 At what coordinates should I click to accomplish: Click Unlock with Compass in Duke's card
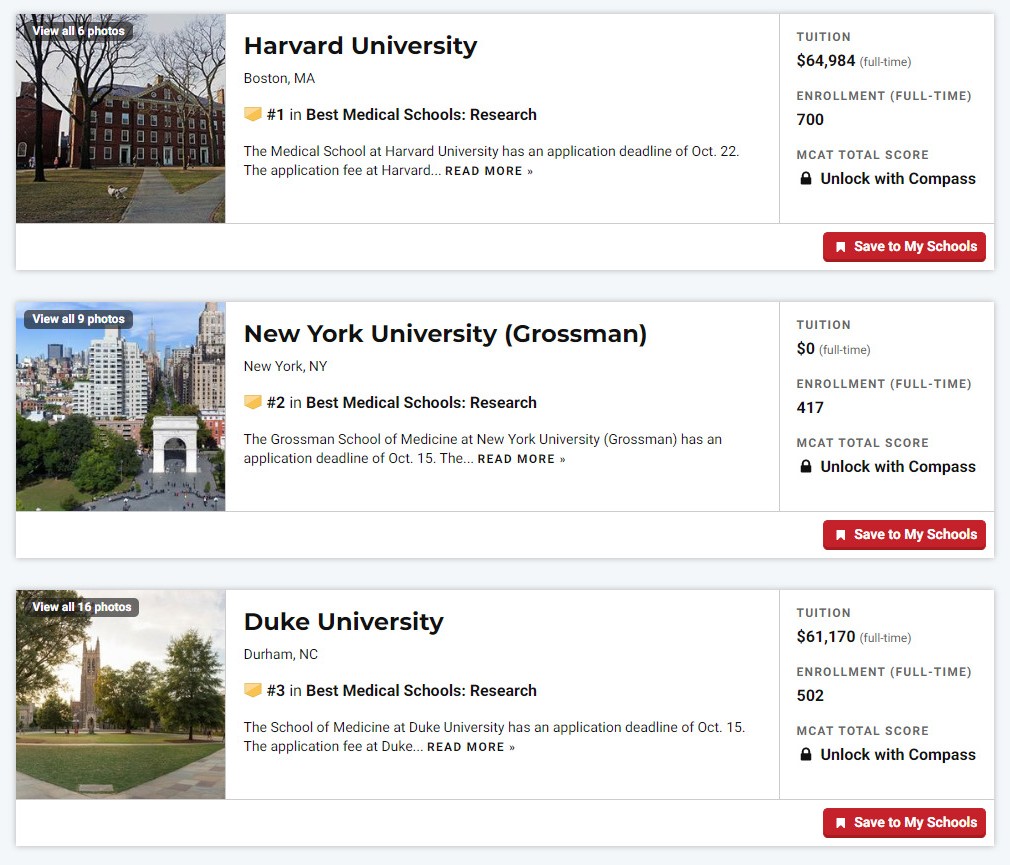(x=897, y=755)
